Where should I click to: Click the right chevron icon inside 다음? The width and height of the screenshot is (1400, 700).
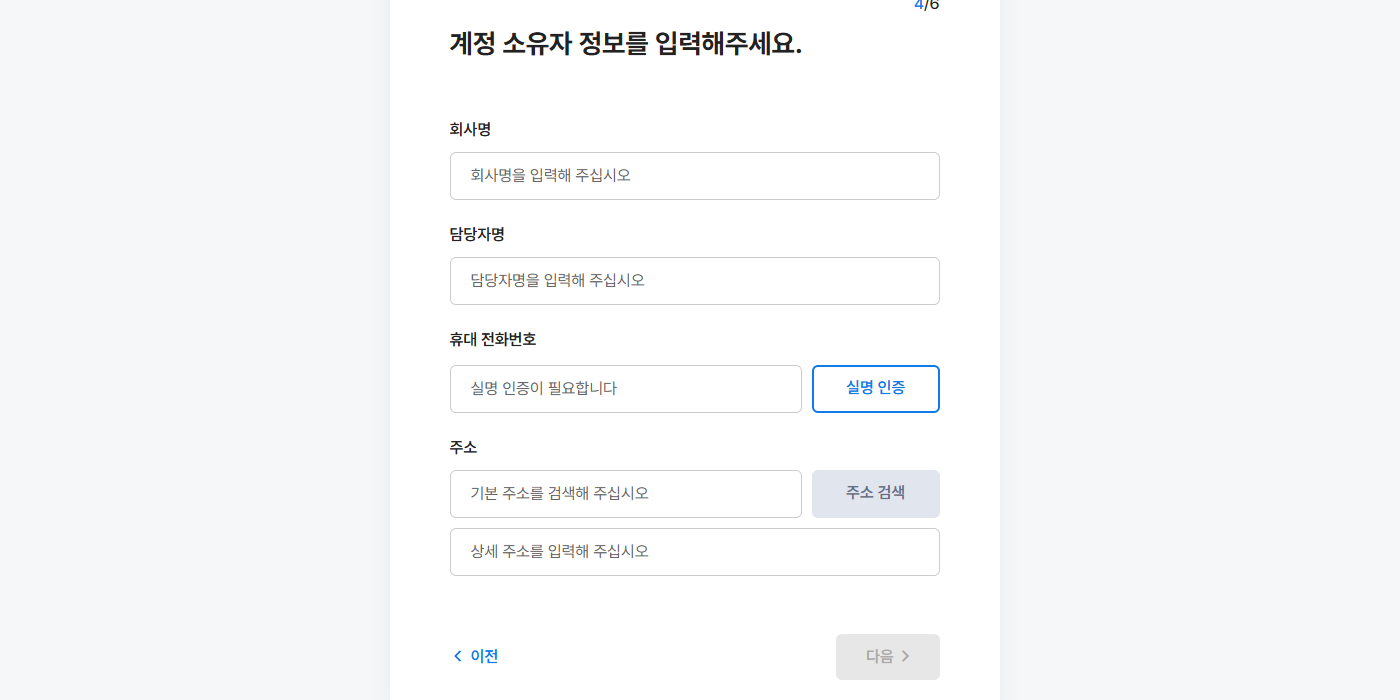tap(906, 656)
